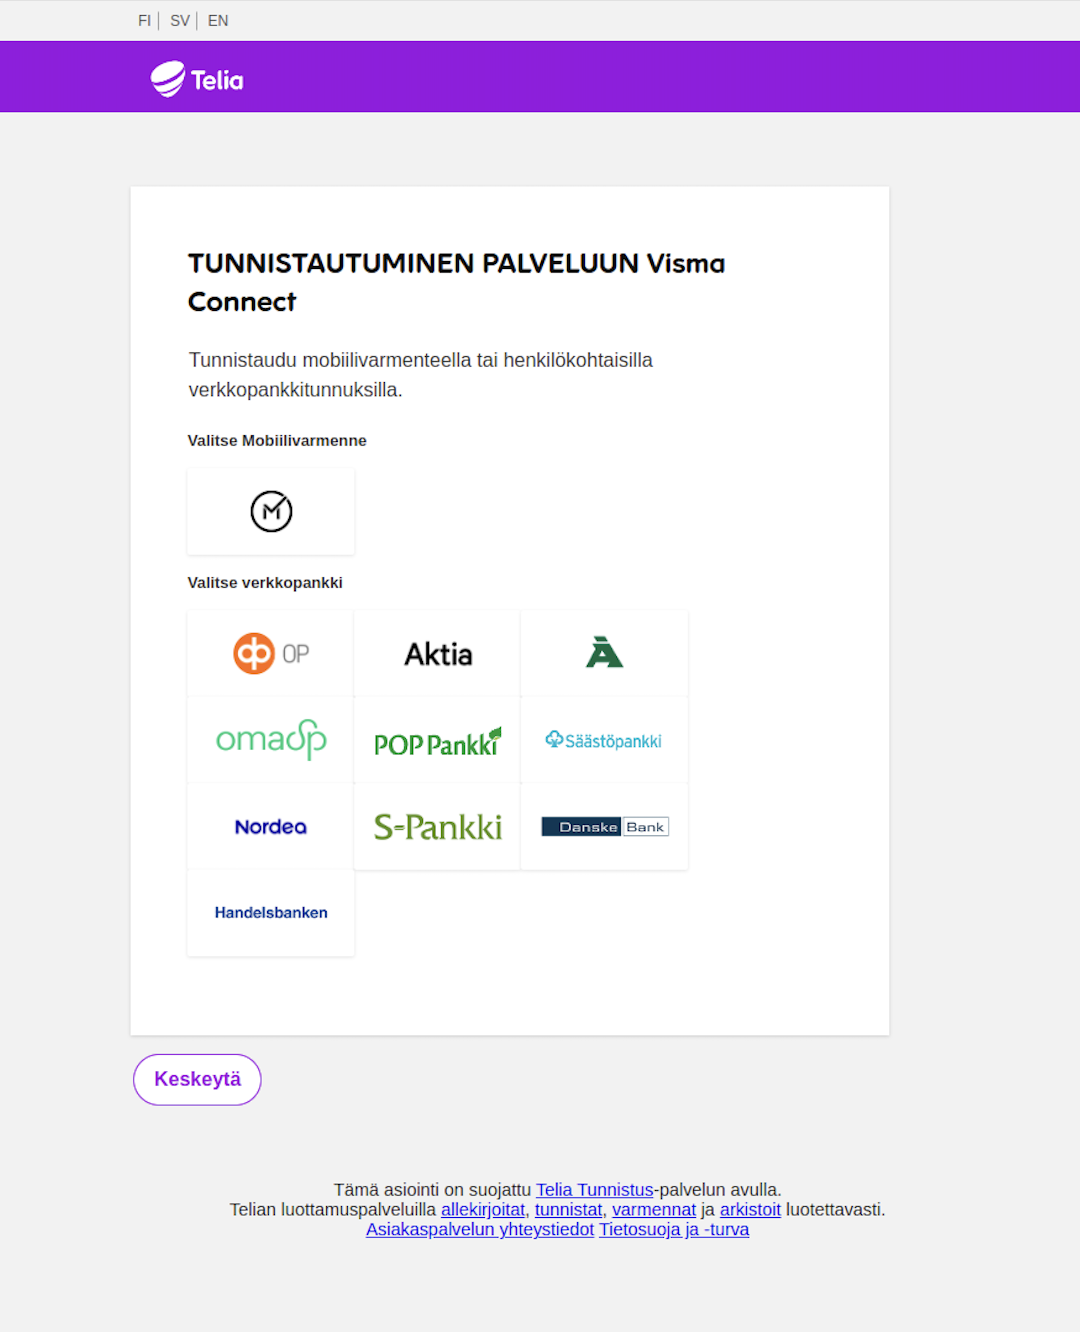The width and height of the screenshot is (1080, 1332).
Task: Choose the Handelsbanken logo
Action: point(271,913)
